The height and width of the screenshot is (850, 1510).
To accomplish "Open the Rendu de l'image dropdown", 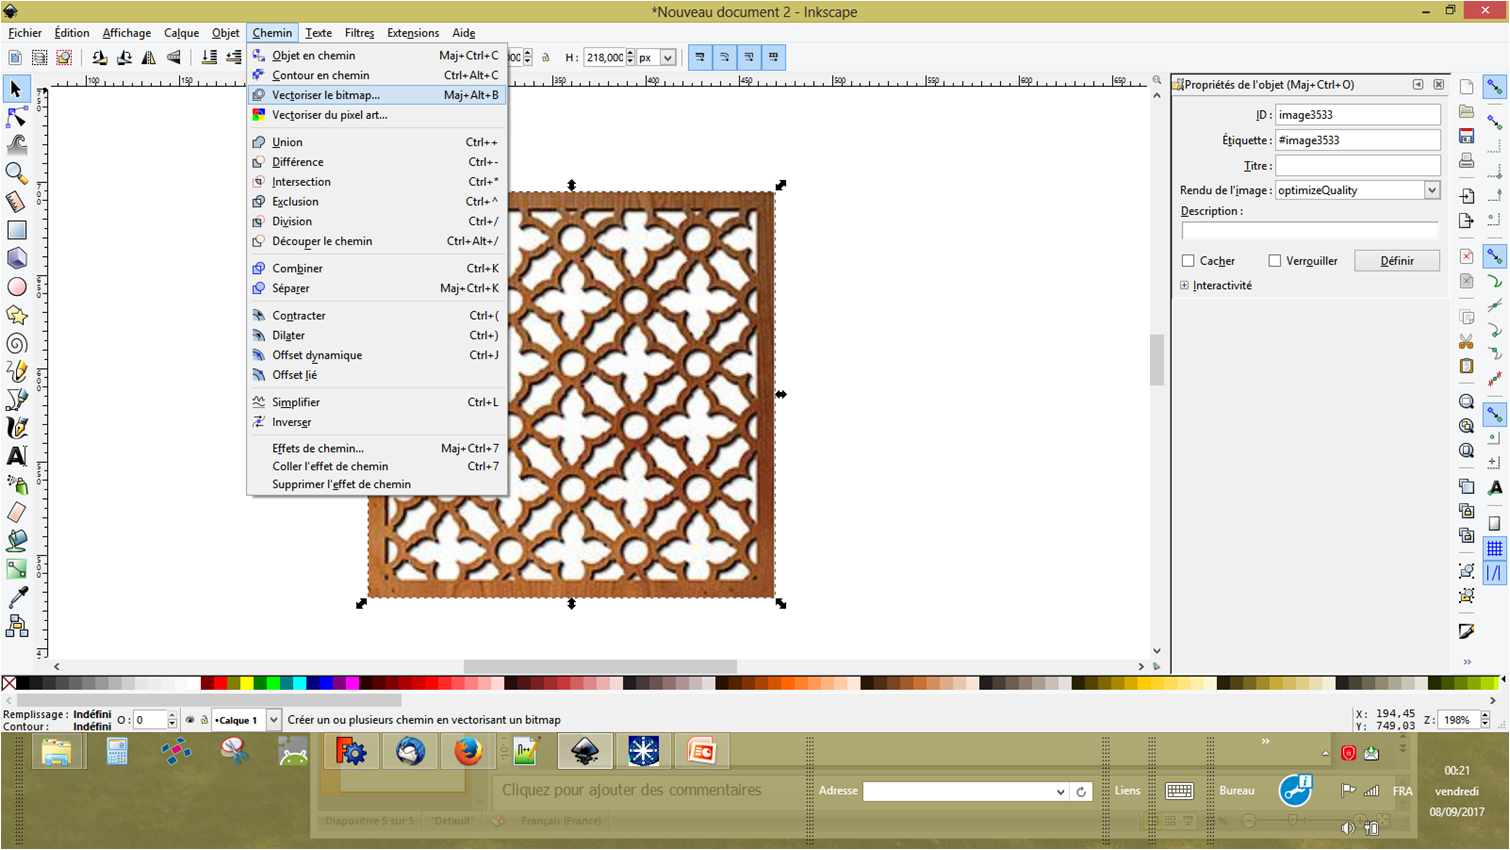I will click(1431, 190).
